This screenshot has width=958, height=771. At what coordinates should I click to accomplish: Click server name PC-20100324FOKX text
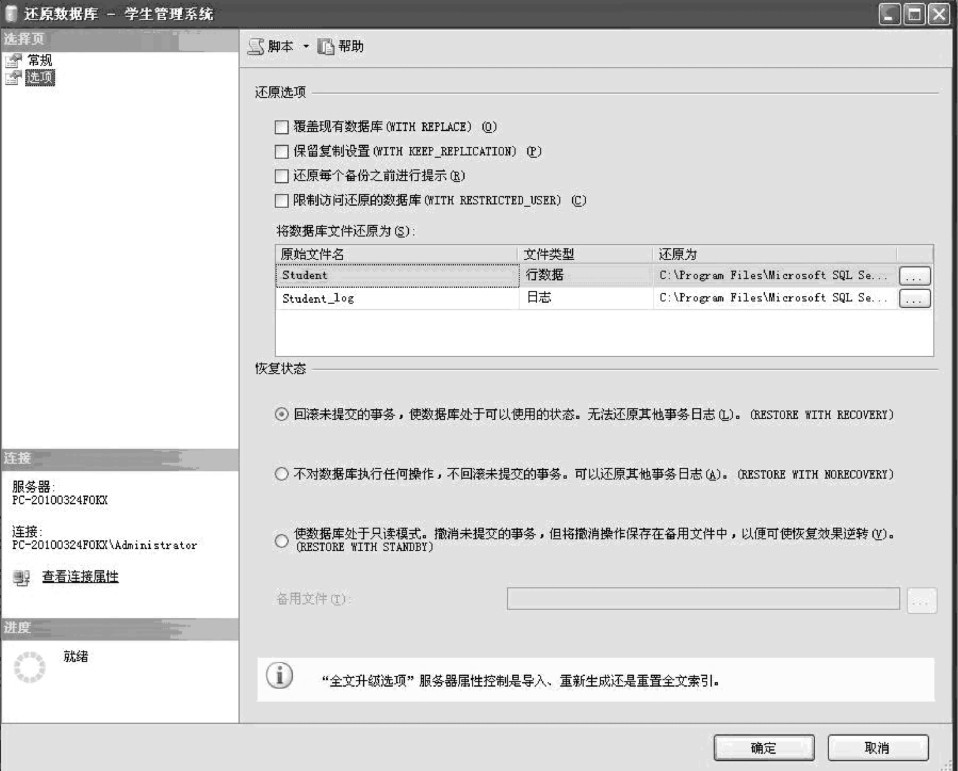[x=60, y=500]
